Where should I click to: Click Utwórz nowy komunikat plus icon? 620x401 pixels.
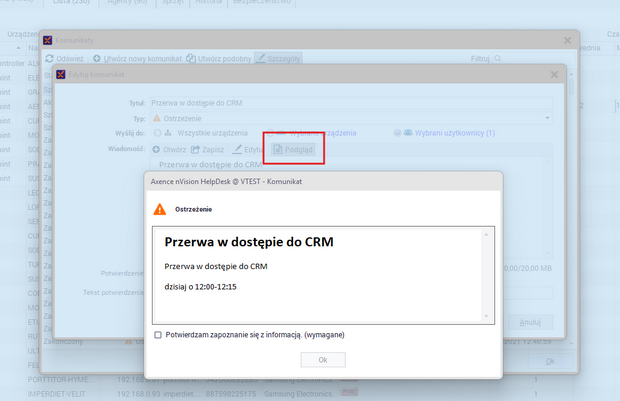[x=96, y=59]
